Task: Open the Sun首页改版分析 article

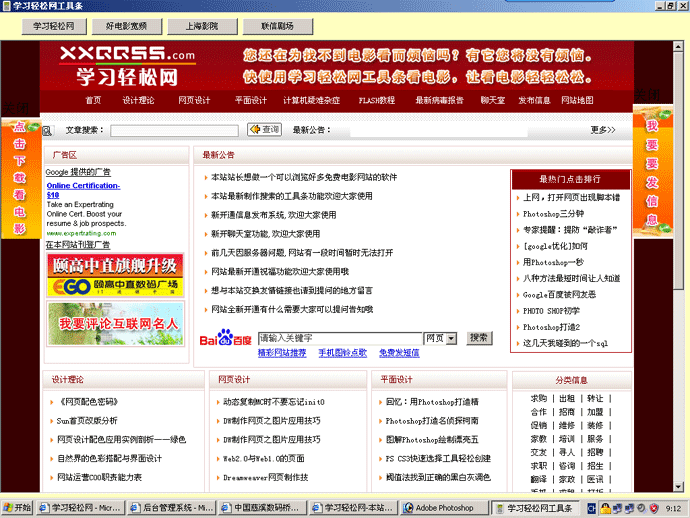Action: tap(87, 421)
